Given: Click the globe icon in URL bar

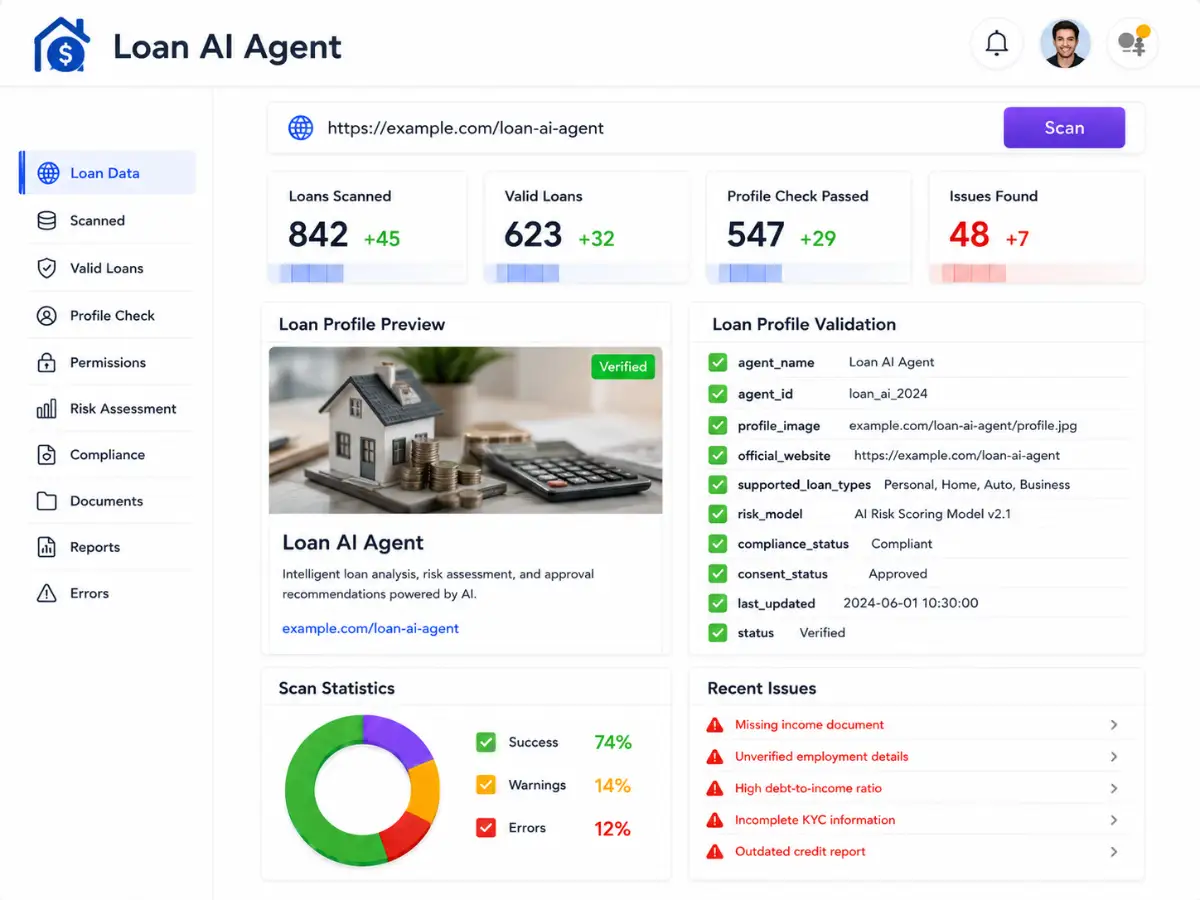Looking at the screenshot, I should click(301, 128).
